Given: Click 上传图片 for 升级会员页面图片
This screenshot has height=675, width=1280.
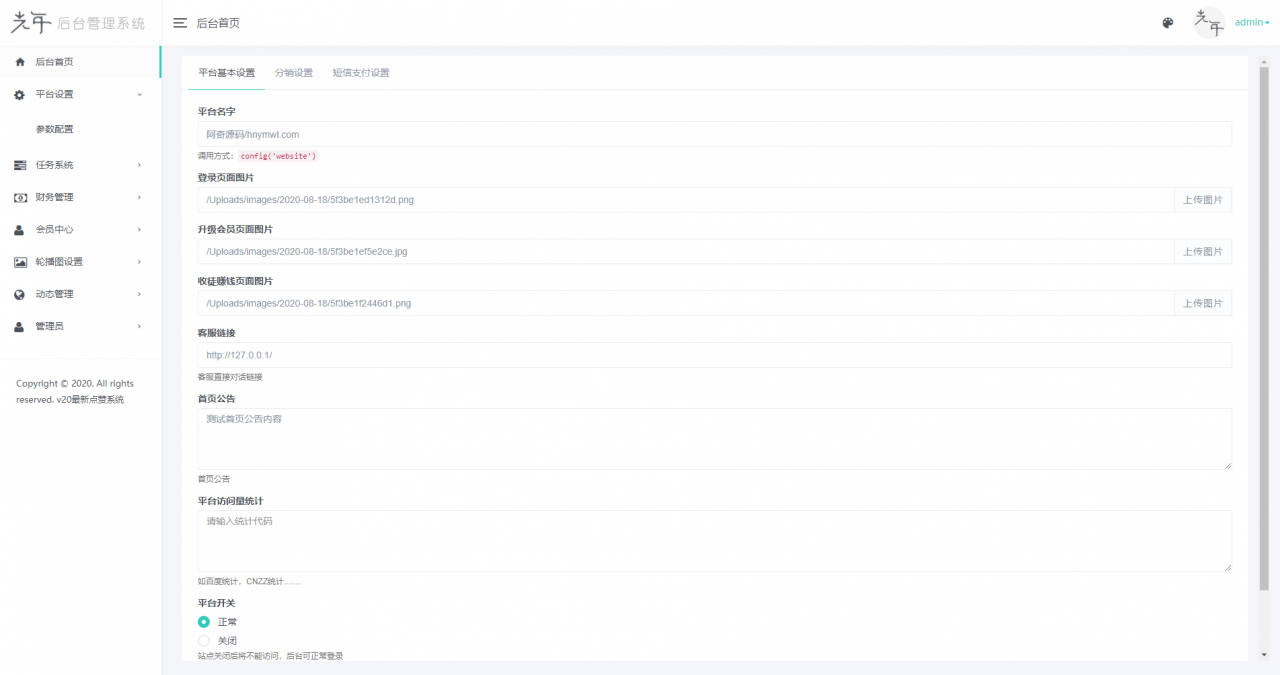Looking at the screenshot, I should 1202,252.
